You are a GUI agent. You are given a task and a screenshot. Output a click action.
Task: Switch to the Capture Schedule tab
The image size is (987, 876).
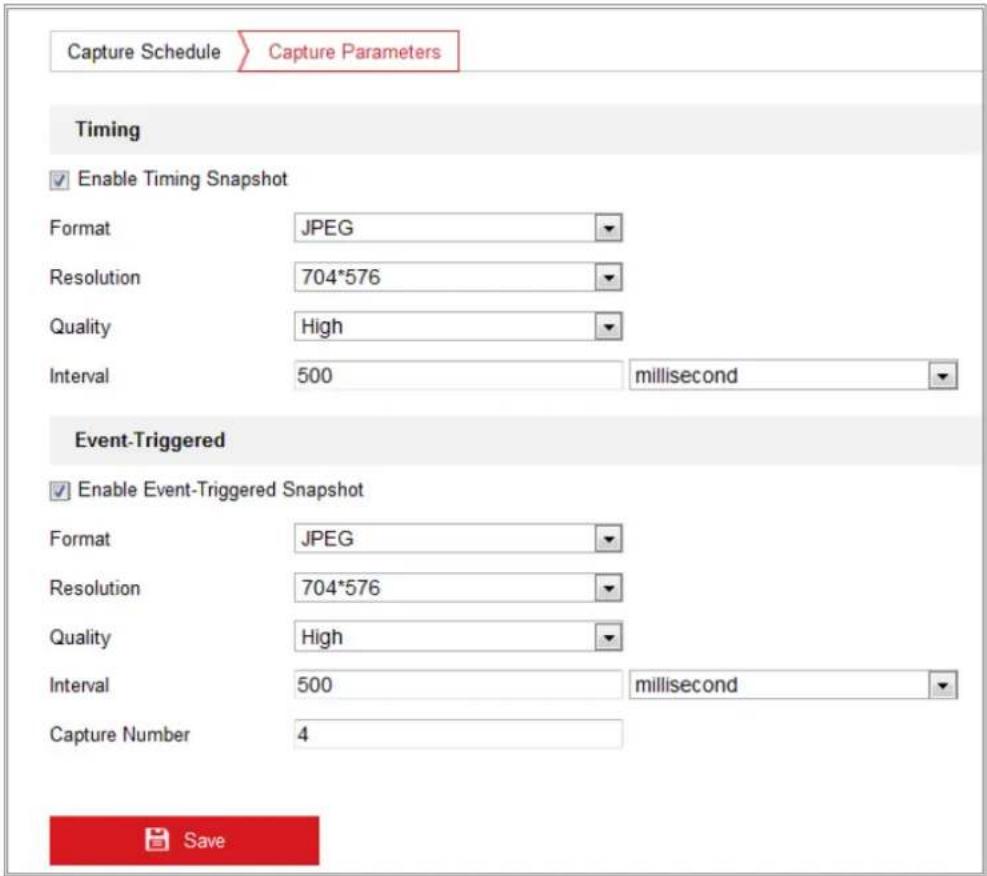[x=144, y=52]
